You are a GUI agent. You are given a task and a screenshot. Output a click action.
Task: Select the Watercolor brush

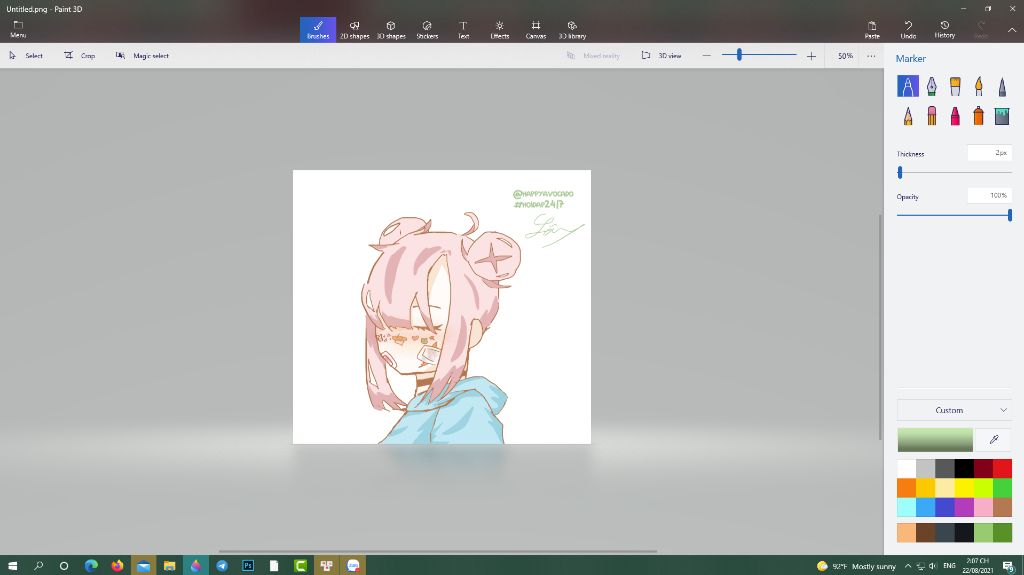pos(978,86)
